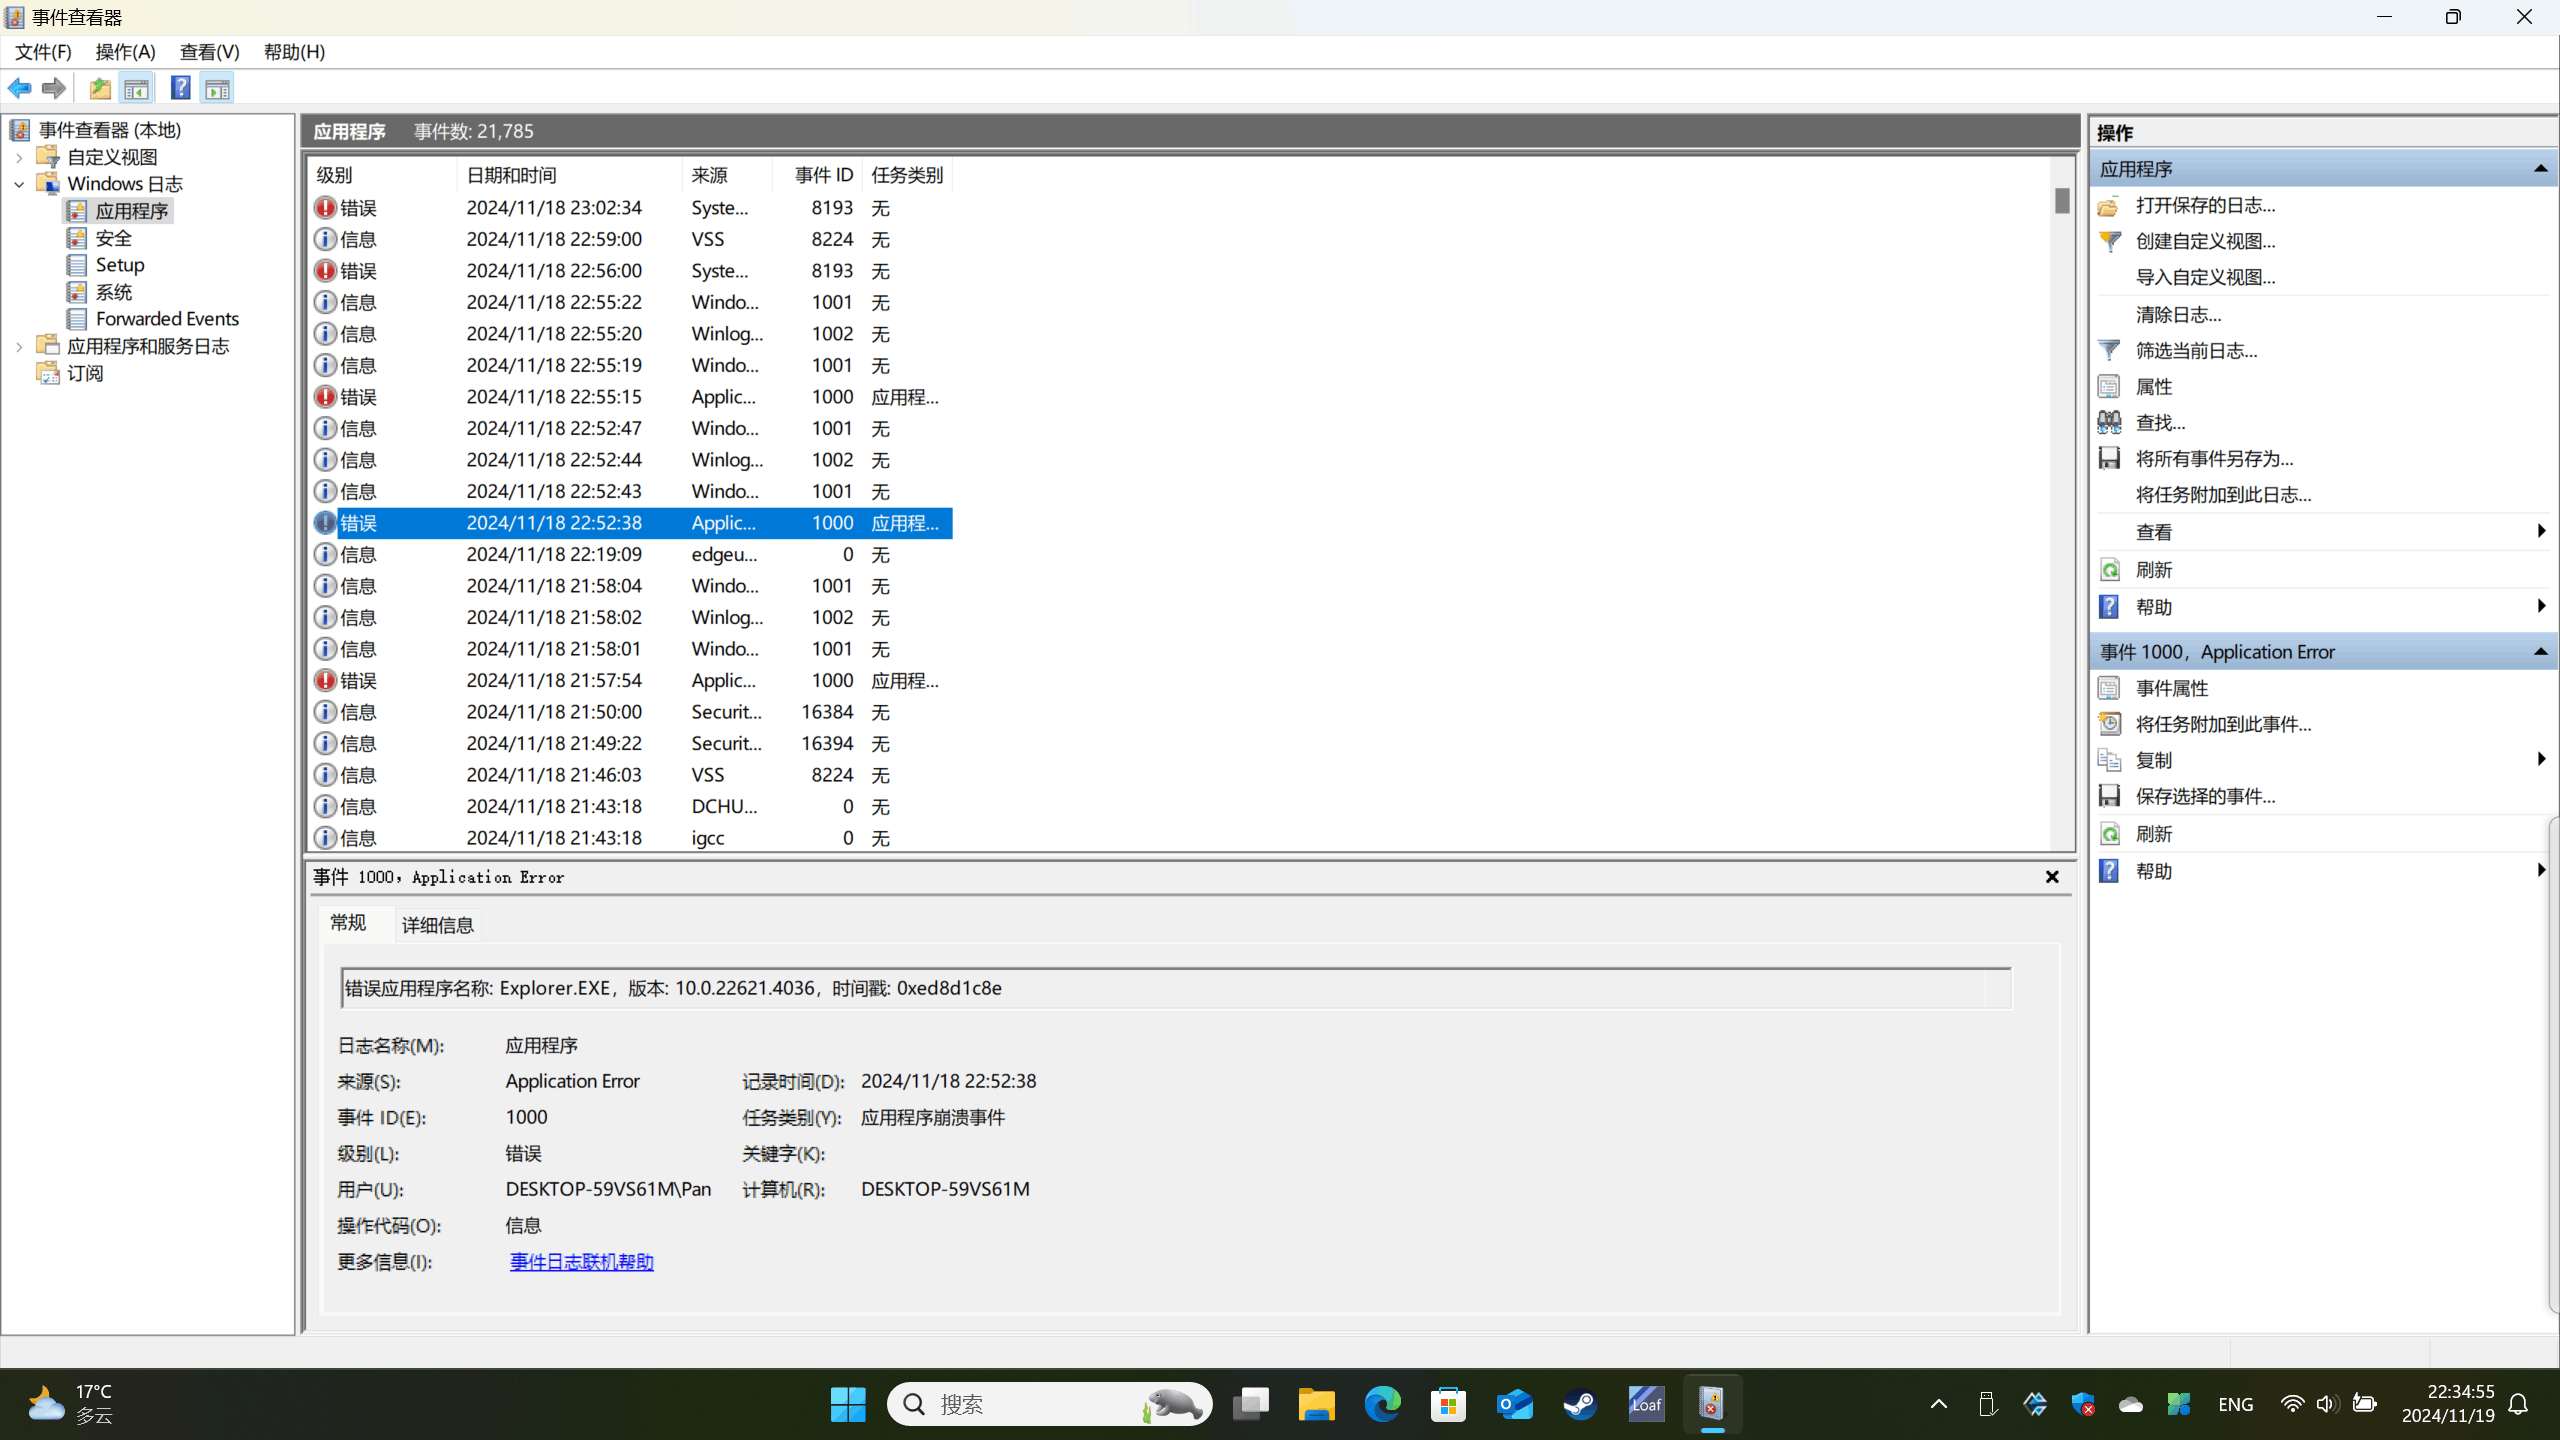The height and width of the screenshot is (1440, 2560).
Task: Open 事件属性 in actions pane
Action: (x=2171, y=688)
